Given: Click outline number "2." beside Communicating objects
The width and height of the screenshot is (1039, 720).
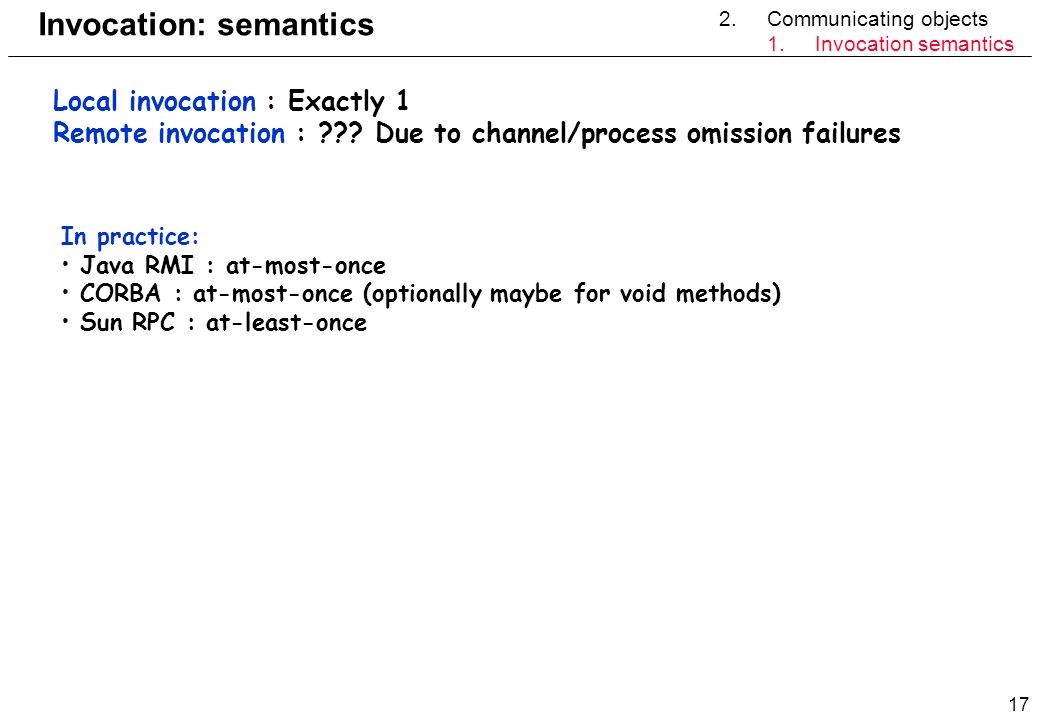Looking at the screenshot, I should click(728, 19).
